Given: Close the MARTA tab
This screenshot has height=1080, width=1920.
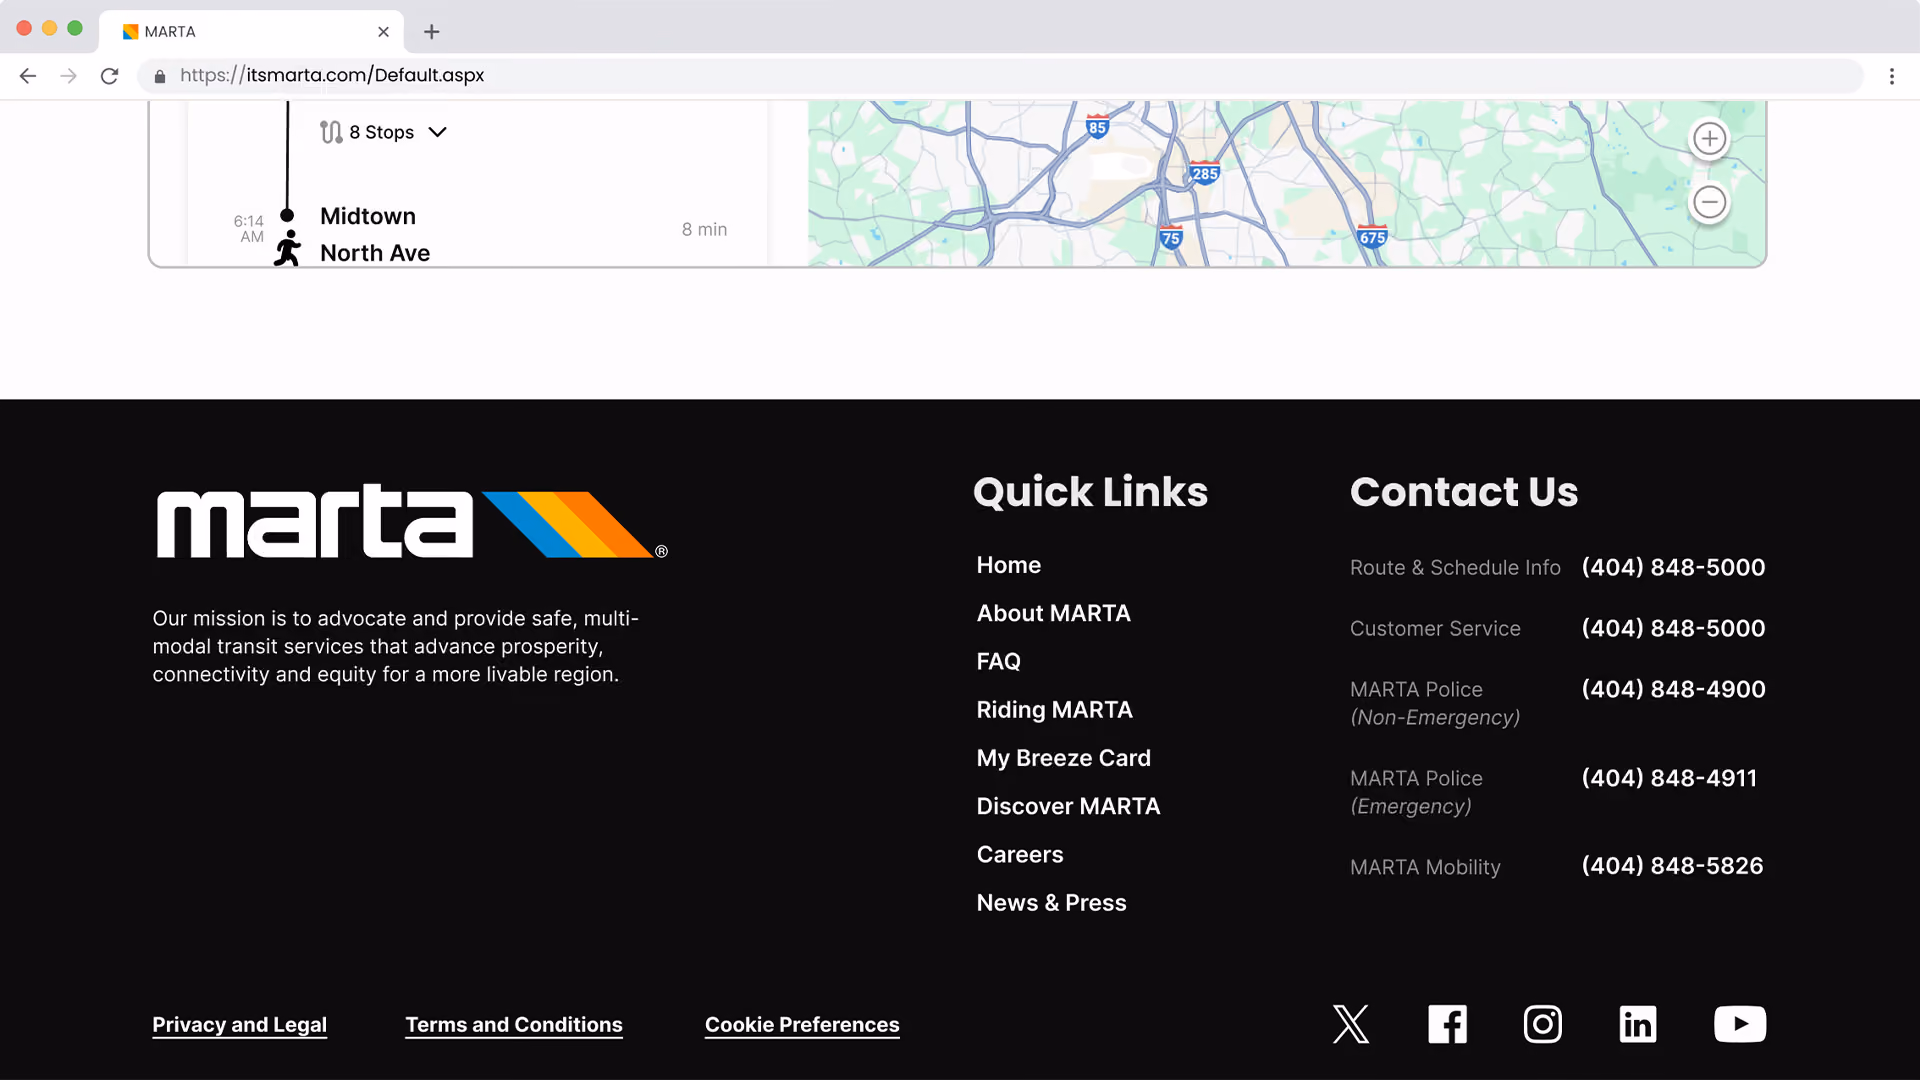Looking at the screenshot, I should [383, 32].
